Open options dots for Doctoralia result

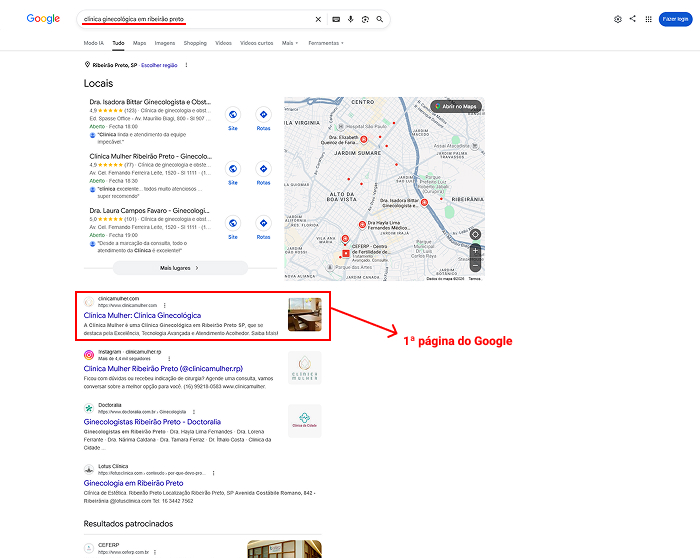(x=194, y=412)
